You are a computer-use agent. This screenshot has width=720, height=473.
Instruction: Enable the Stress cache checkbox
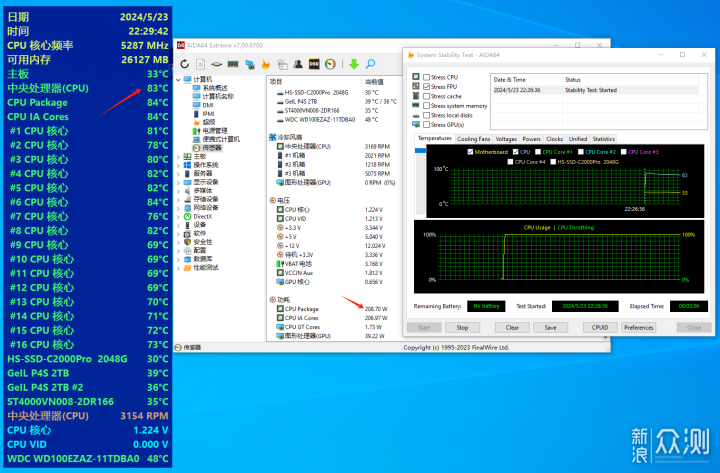427,96
